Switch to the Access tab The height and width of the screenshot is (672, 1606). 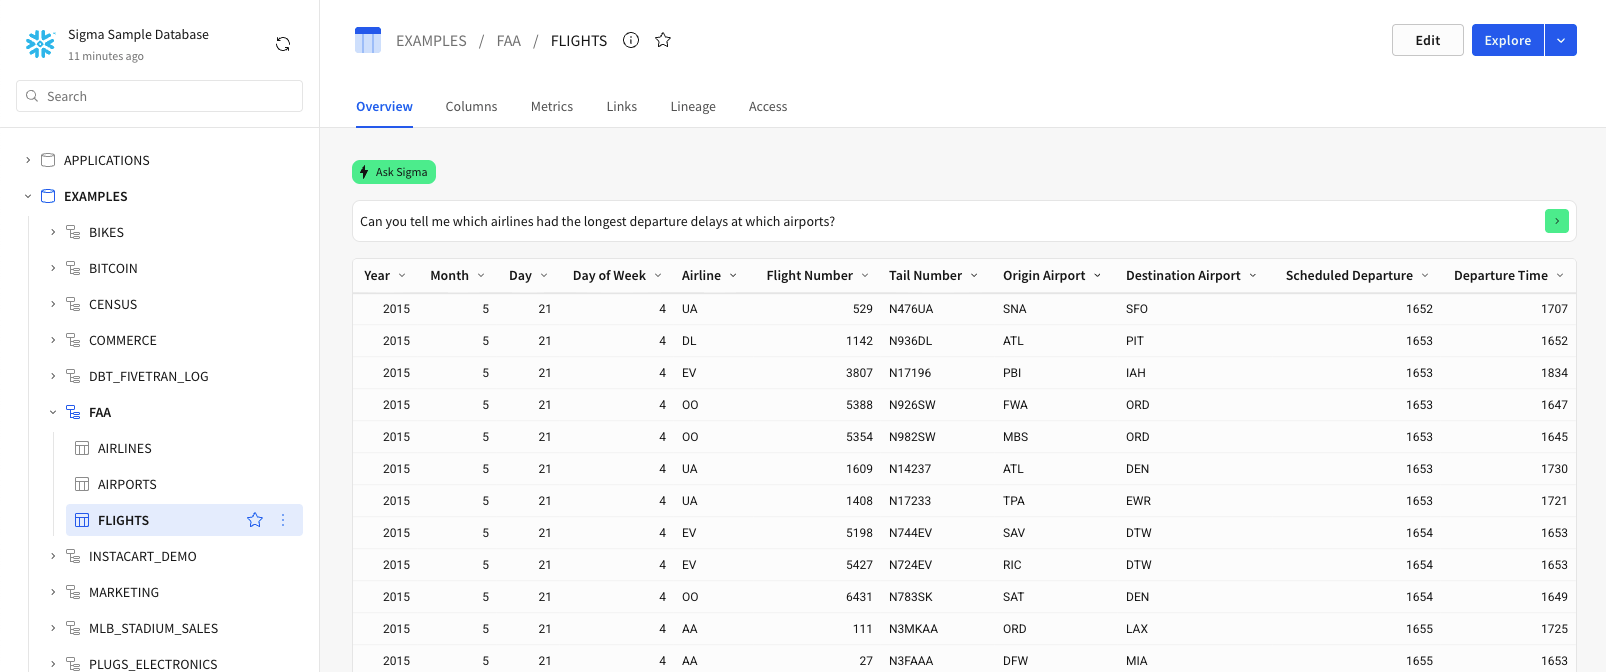coord(768,107)
